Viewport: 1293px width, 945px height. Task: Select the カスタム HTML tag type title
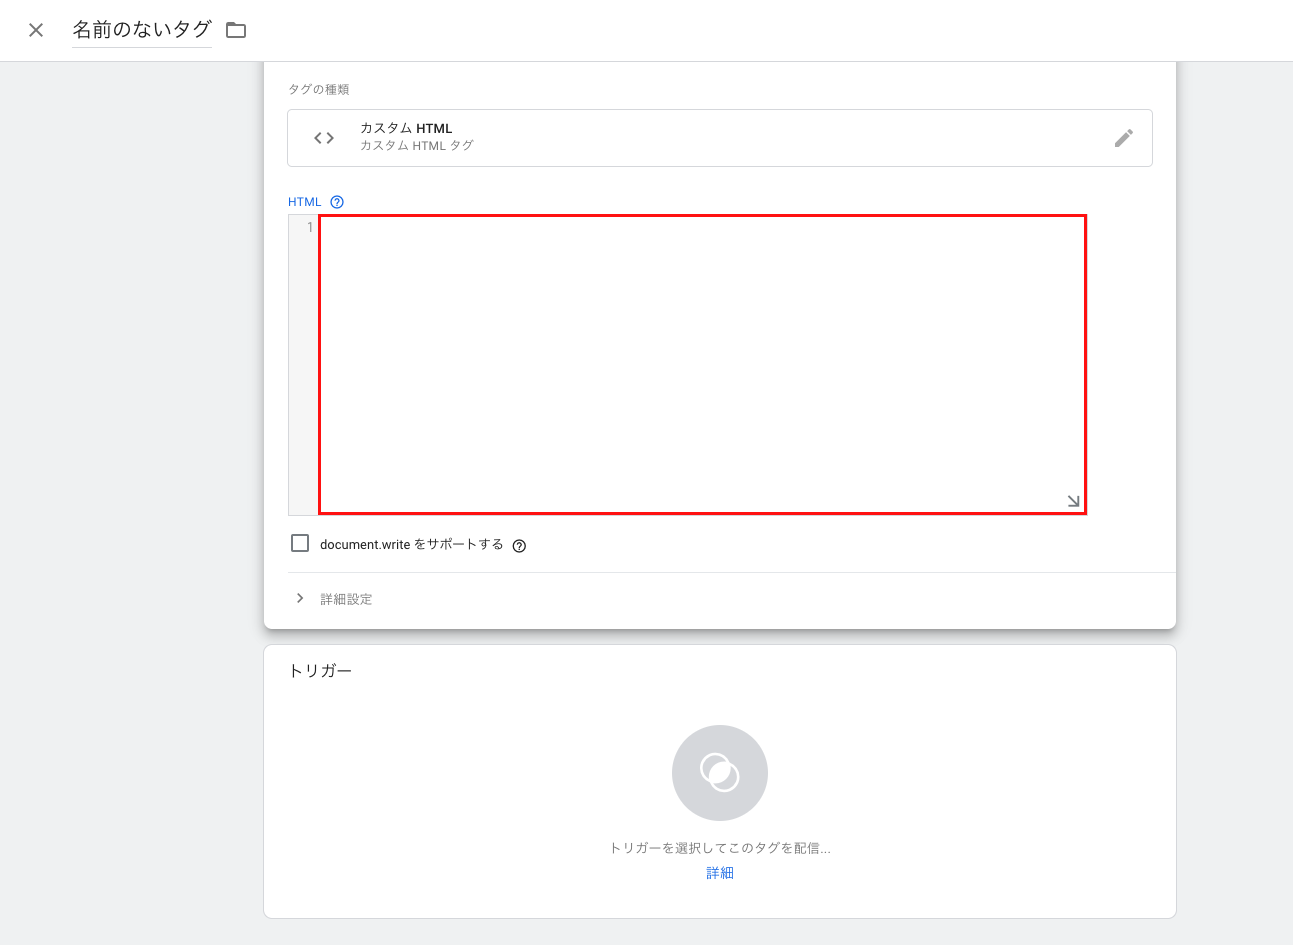click(406, 128)
